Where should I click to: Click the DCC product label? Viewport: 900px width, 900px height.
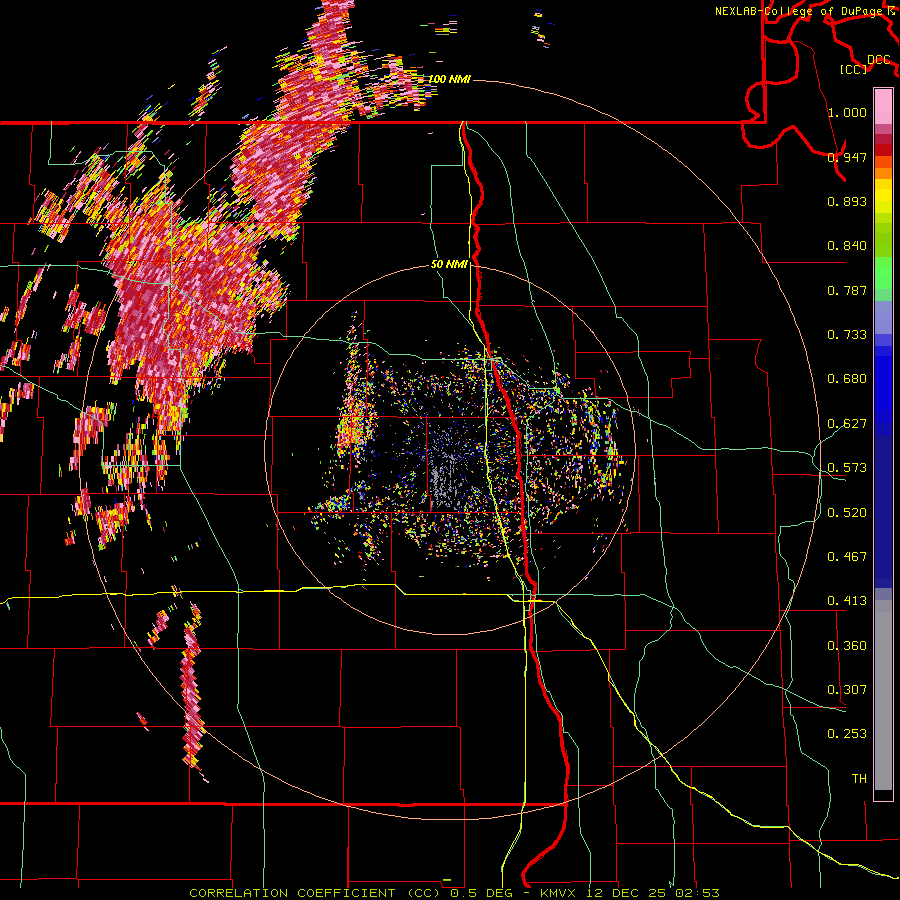pyautogui.click(x=879, y=60)
